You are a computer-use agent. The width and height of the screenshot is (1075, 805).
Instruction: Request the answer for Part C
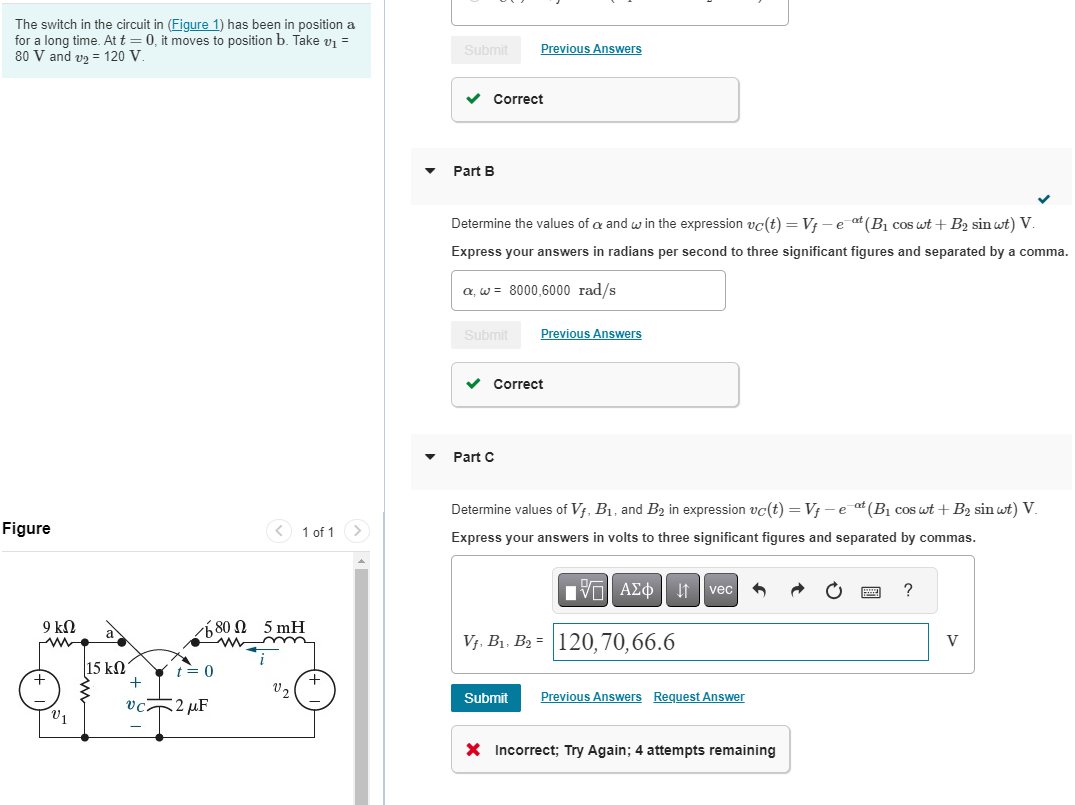[699, 696]
